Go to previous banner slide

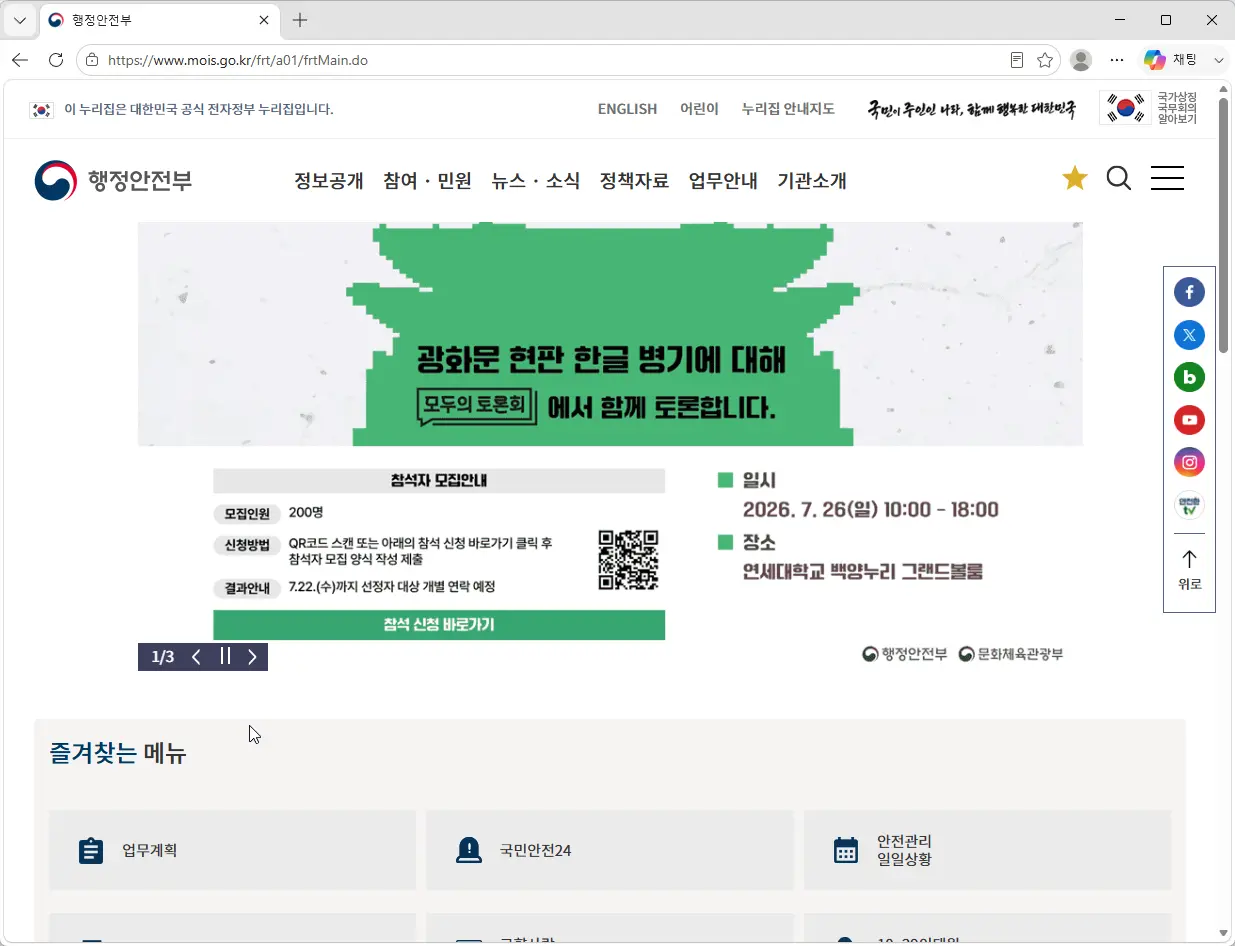coord(196,657)
